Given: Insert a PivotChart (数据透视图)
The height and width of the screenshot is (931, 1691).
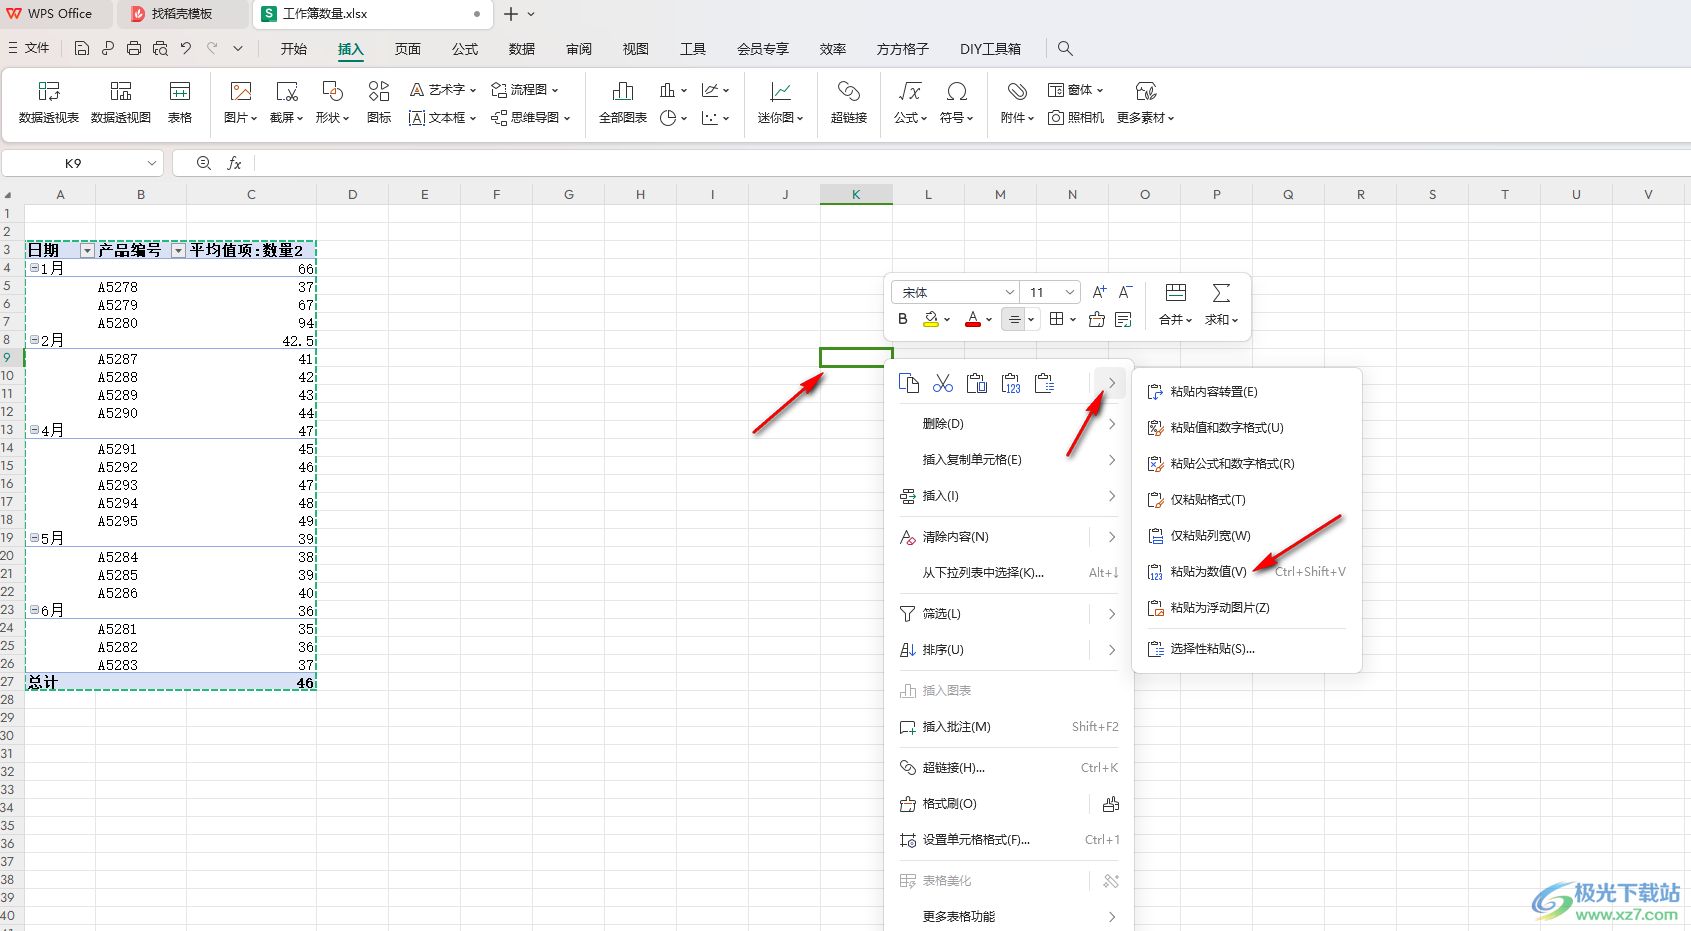Looking at the screenshot, I should pyautogui.click(x=121, y=103).
